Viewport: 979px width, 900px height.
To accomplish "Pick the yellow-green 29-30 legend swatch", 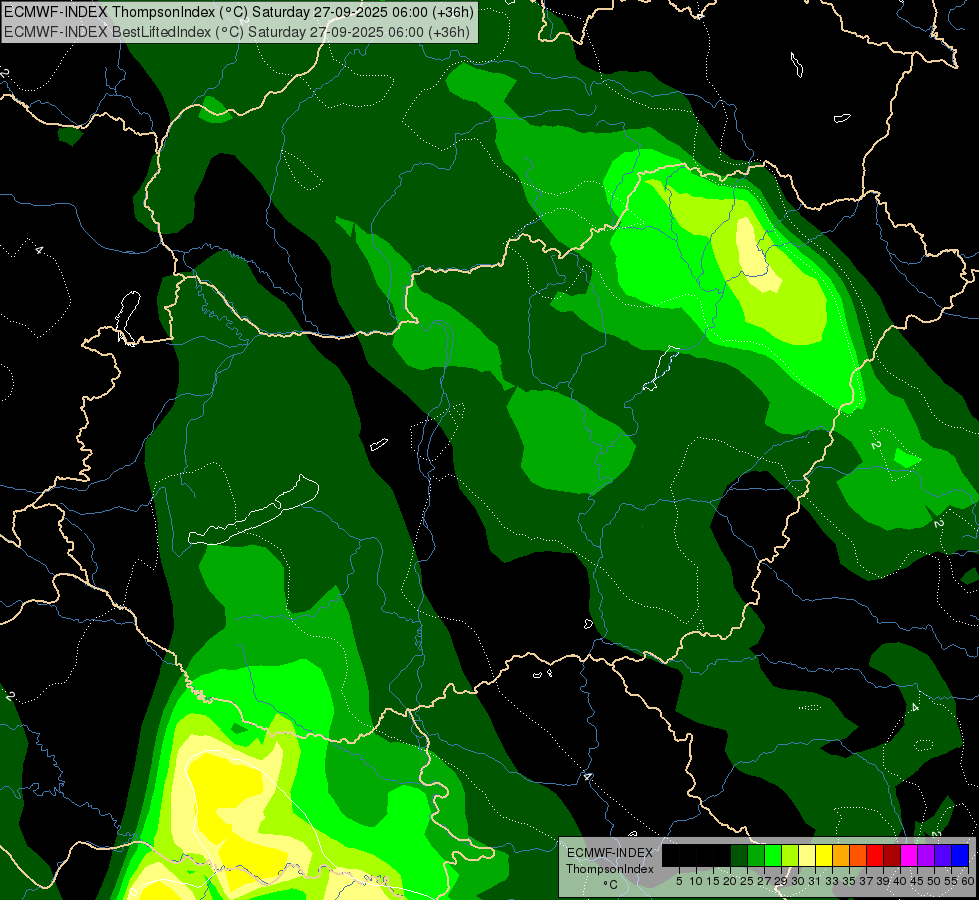I will [790, 855].
